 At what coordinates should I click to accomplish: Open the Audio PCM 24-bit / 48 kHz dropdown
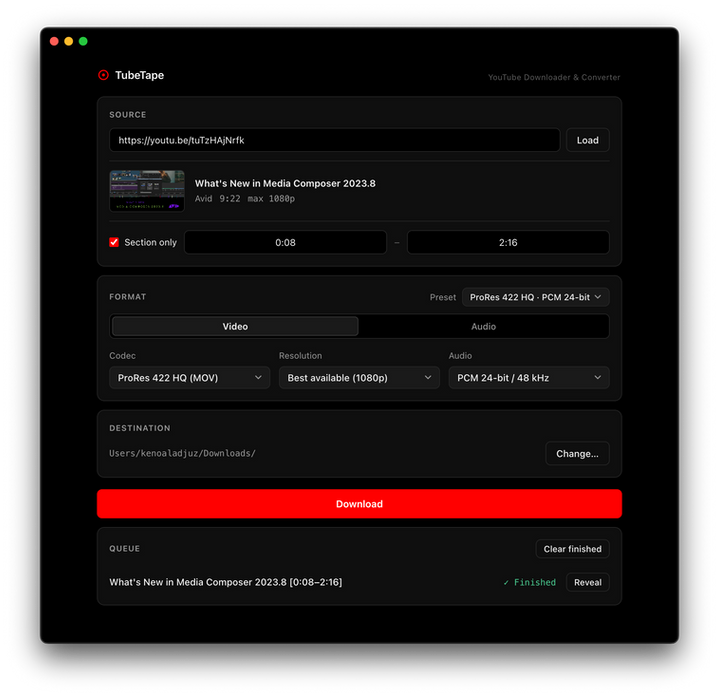(x=529, y=378)
